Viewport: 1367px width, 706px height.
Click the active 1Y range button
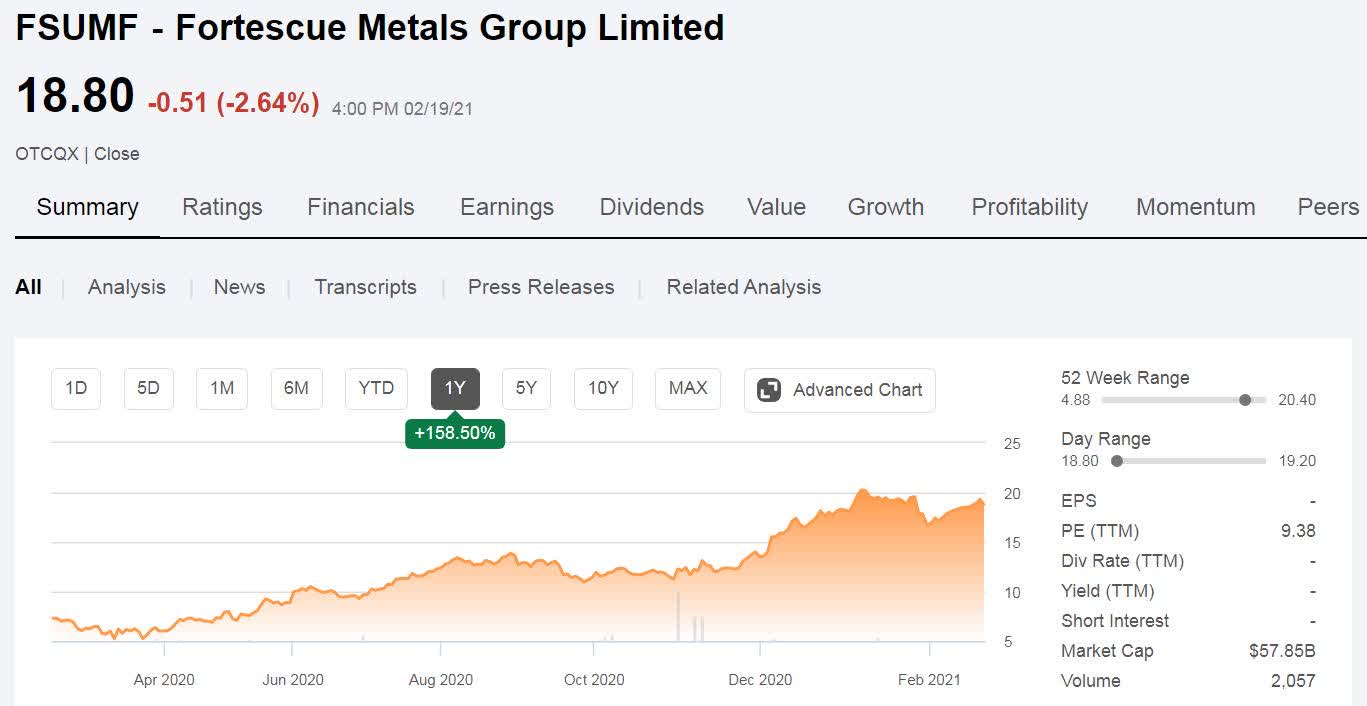click(x=455, y=389)
